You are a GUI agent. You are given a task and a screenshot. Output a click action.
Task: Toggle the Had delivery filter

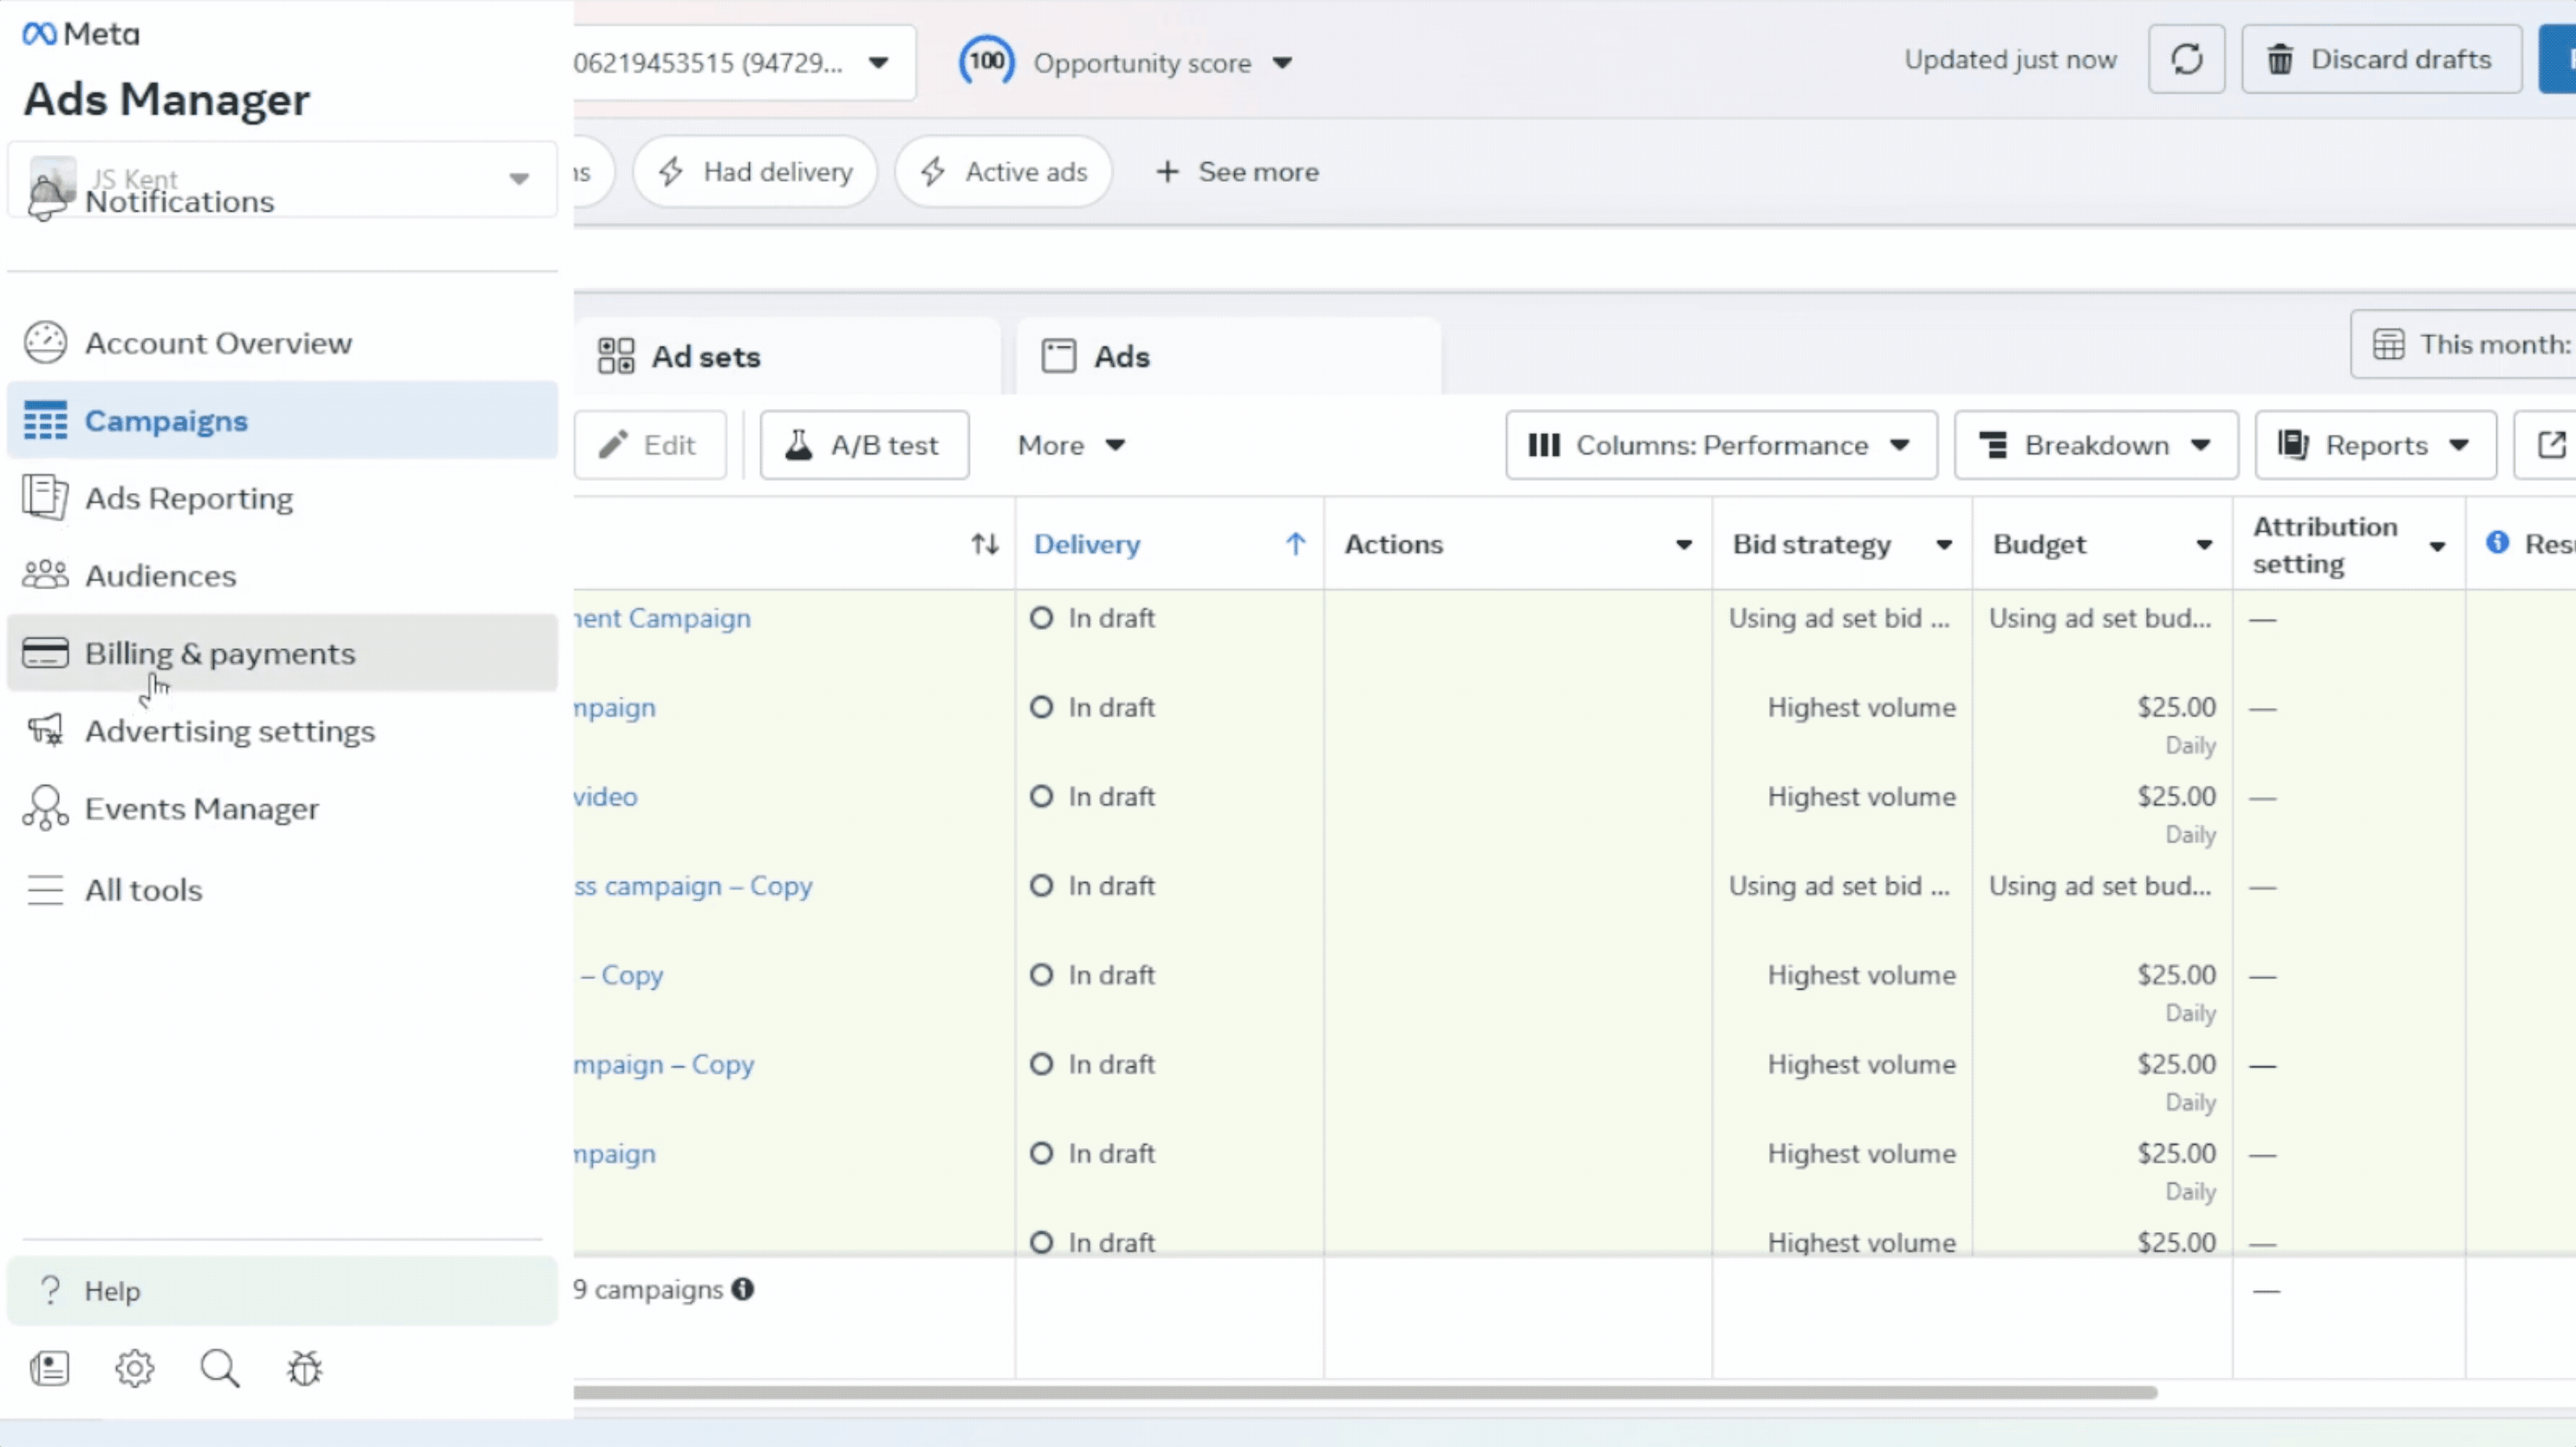[x=756, y=171]
